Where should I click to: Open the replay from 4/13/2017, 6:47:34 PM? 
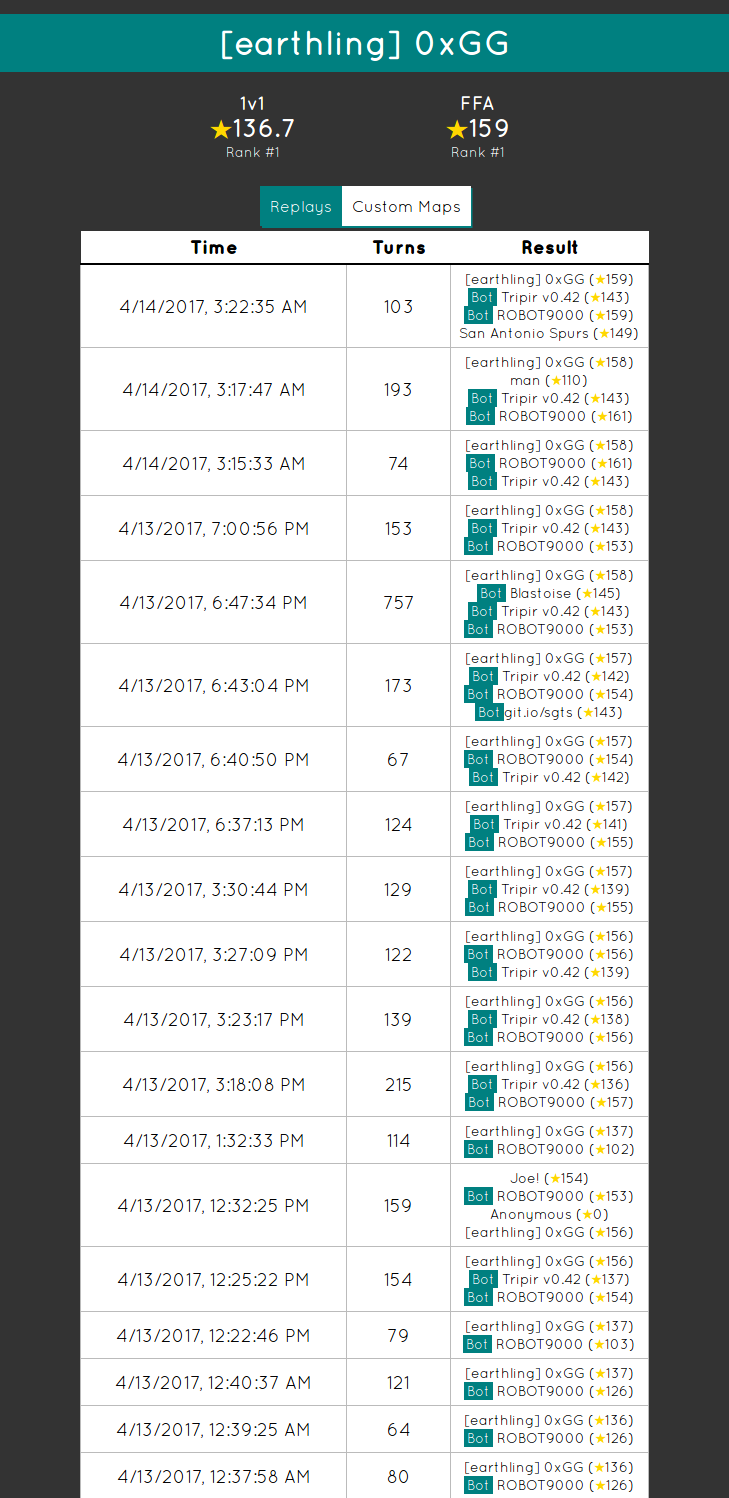pyautogui.click(x=213, y=603)
